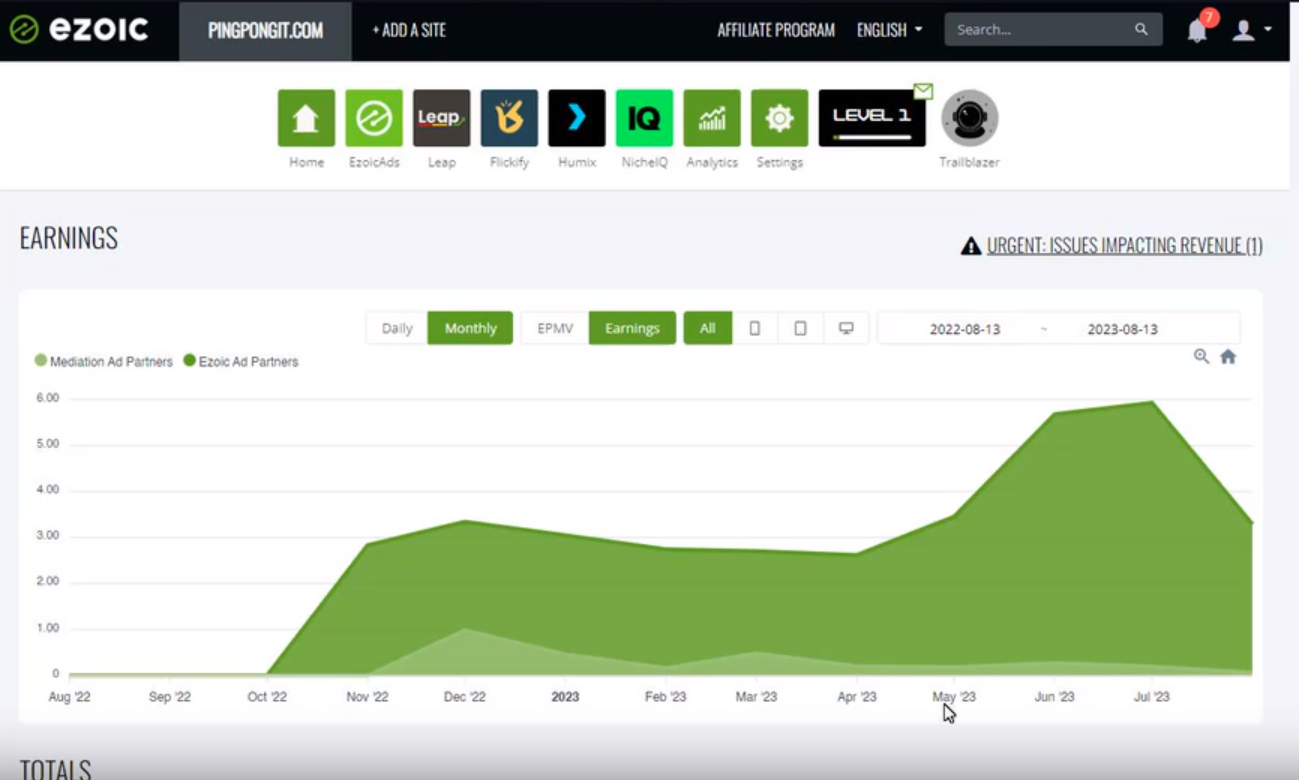The height and width of the screenshot is (780, 1299).
Task: Show EPMV metric in chart
Action: [x=555, y=328]
